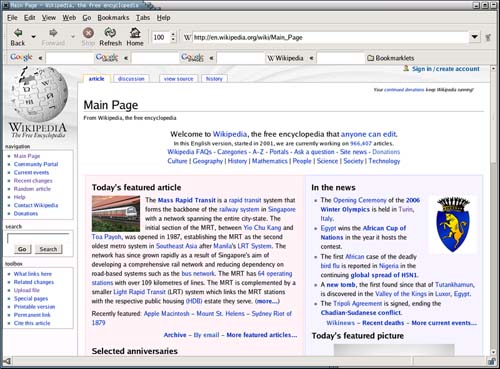Expand the address bar URL dropdown
This screenshot has width=500, height=369.
pos(475,37)
